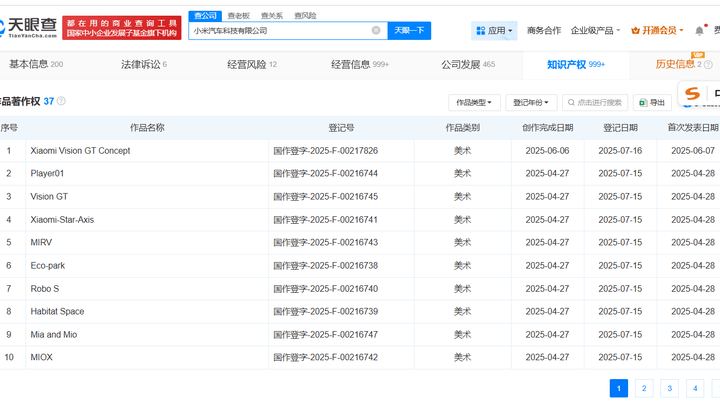Click registration number 国作登字-2025-F-00216745
This screenshot has height=405, width=720.
pyautogui.click(x=326, y=197)
